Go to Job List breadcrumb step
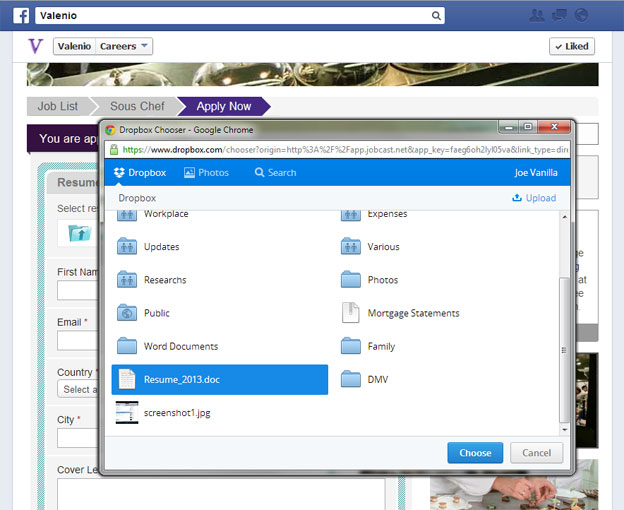 tap(58, 106)
